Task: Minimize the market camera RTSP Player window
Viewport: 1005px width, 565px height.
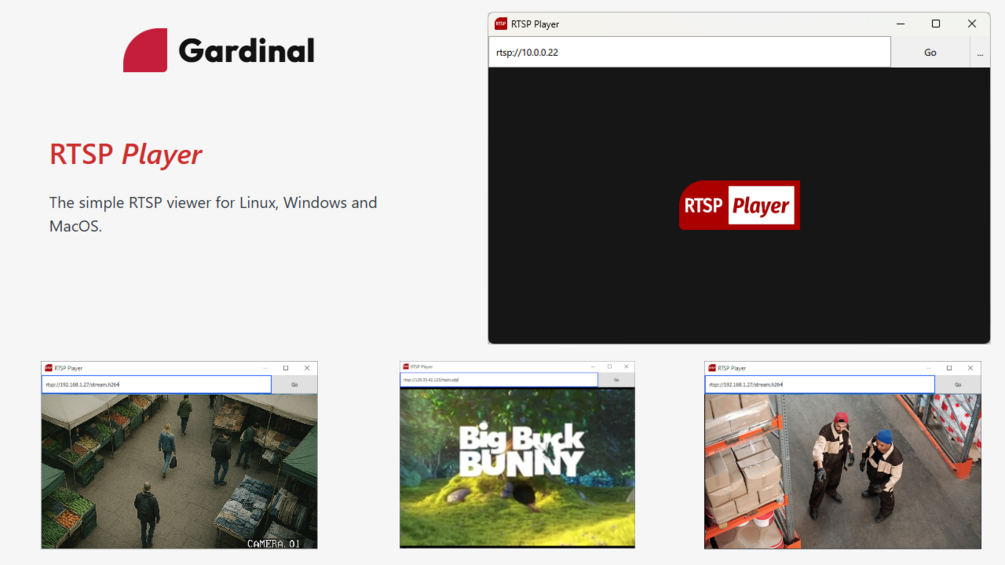Action: click(x=265, y=368)
